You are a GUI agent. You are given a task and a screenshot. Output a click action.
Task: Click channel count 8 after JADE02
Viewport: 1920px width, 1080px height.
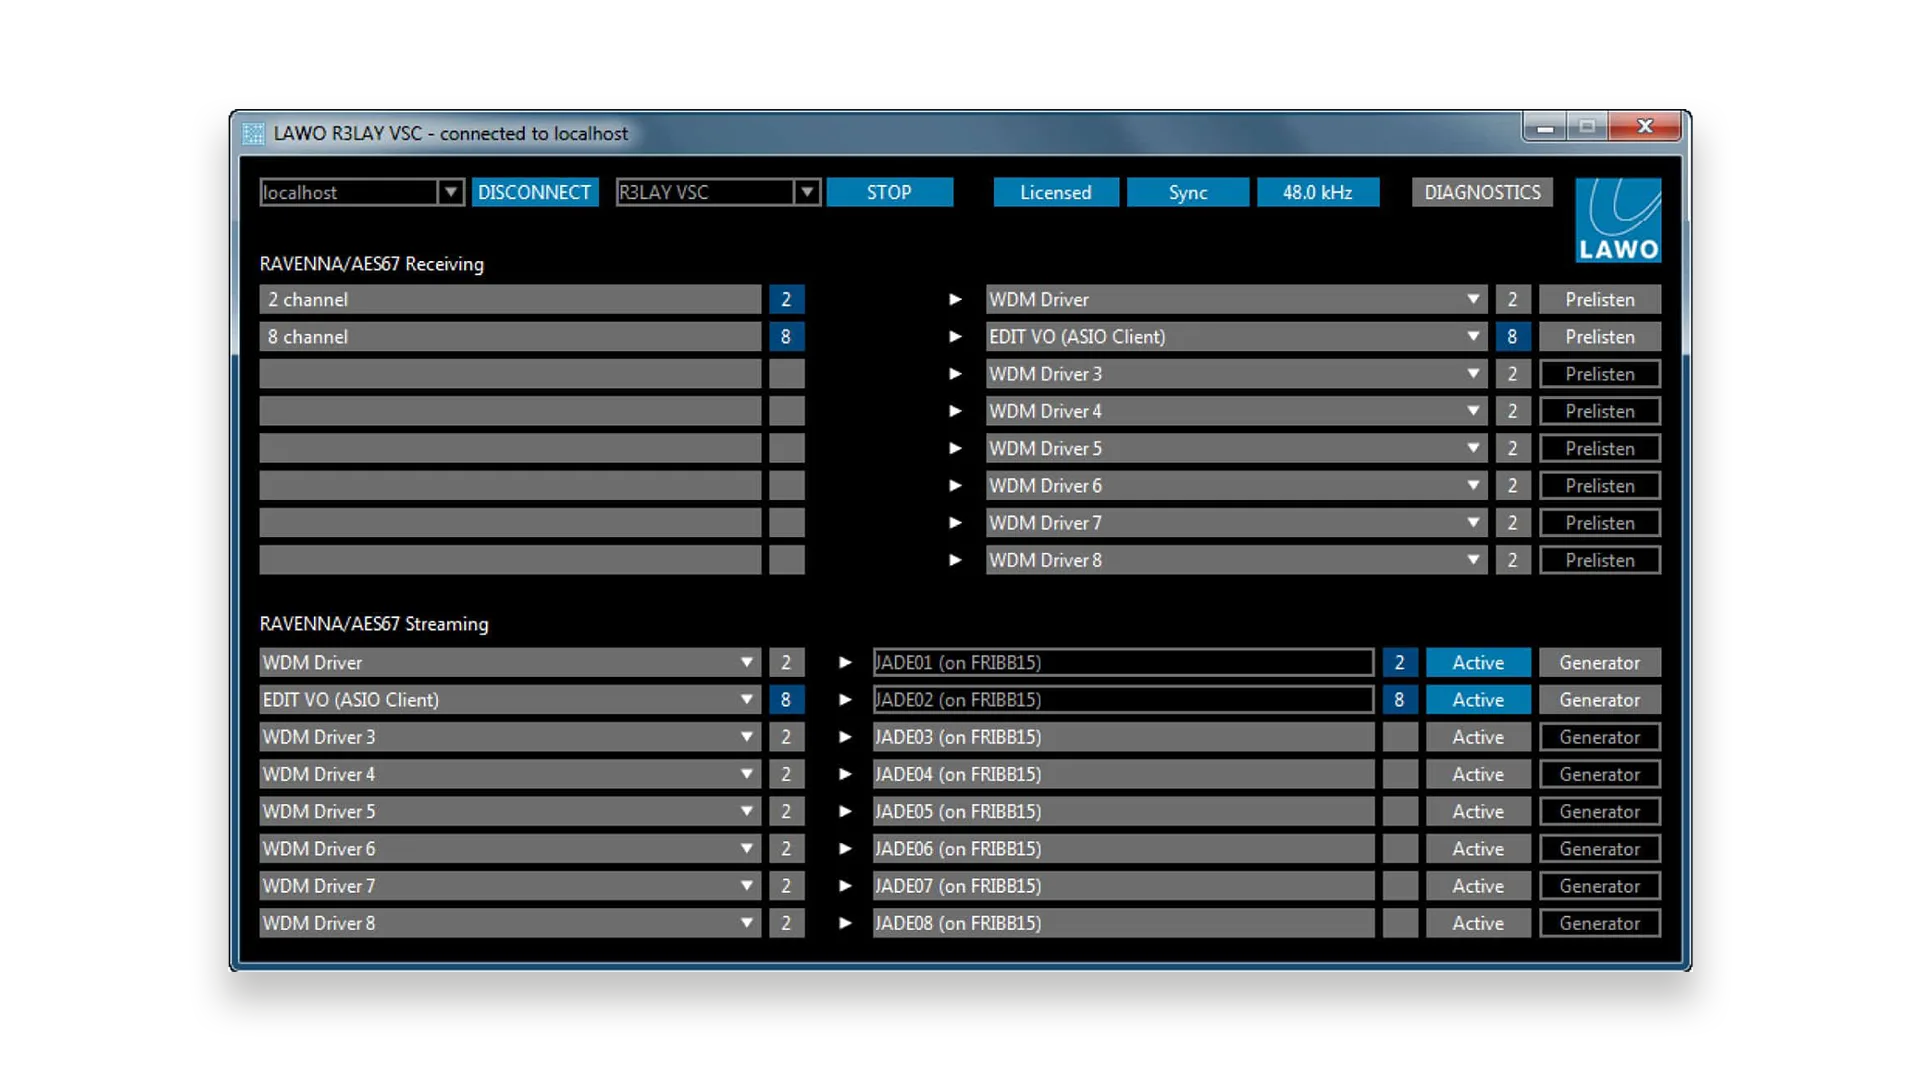tap(1400, 700)
